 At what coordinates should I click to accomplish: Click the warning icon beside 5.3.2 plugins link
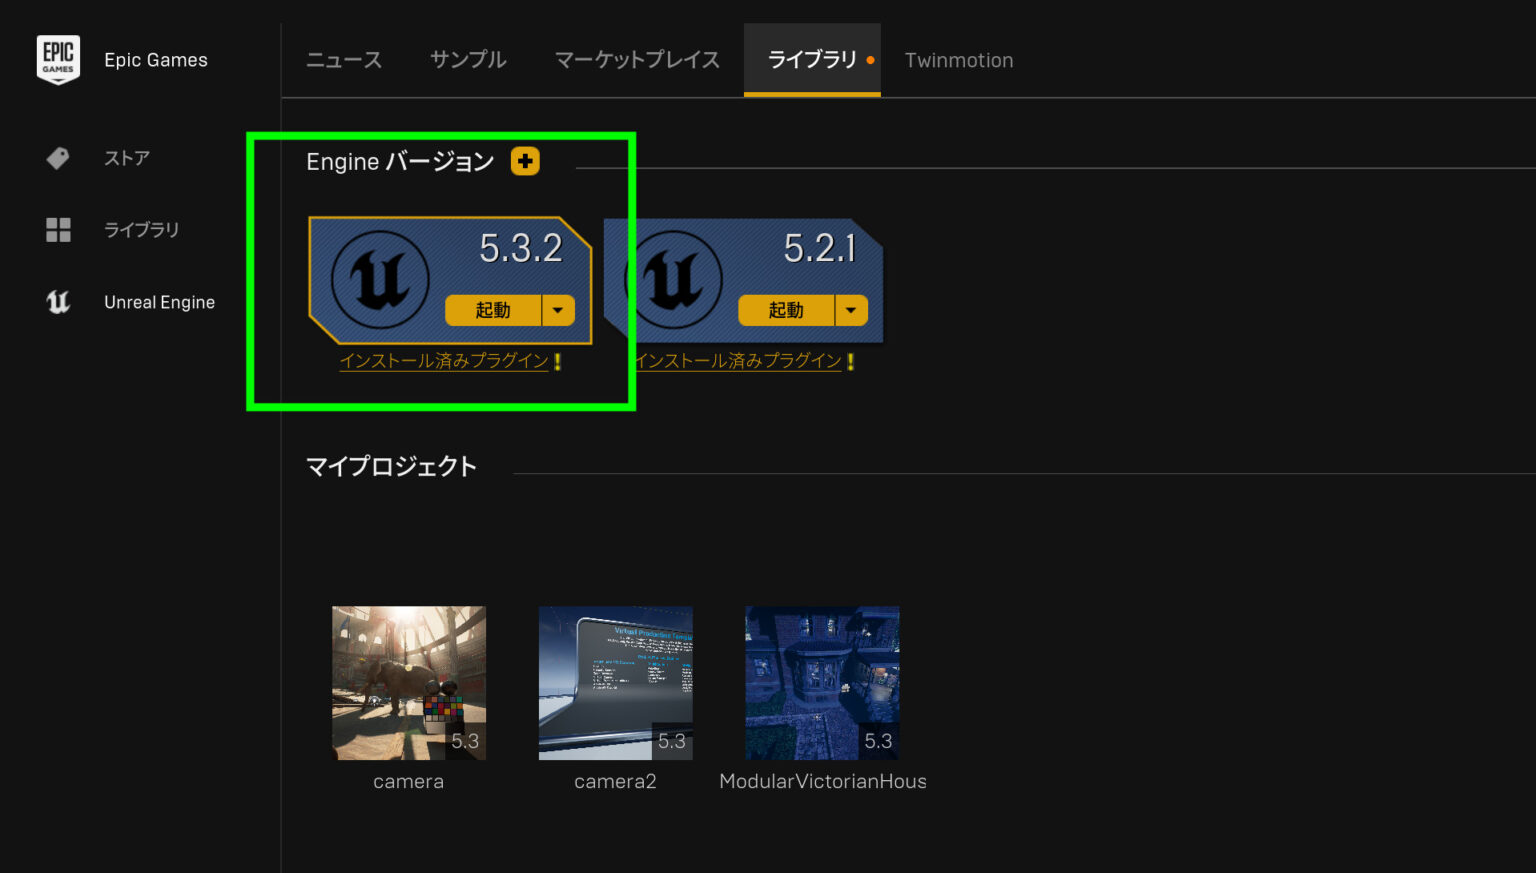point(558,362)
